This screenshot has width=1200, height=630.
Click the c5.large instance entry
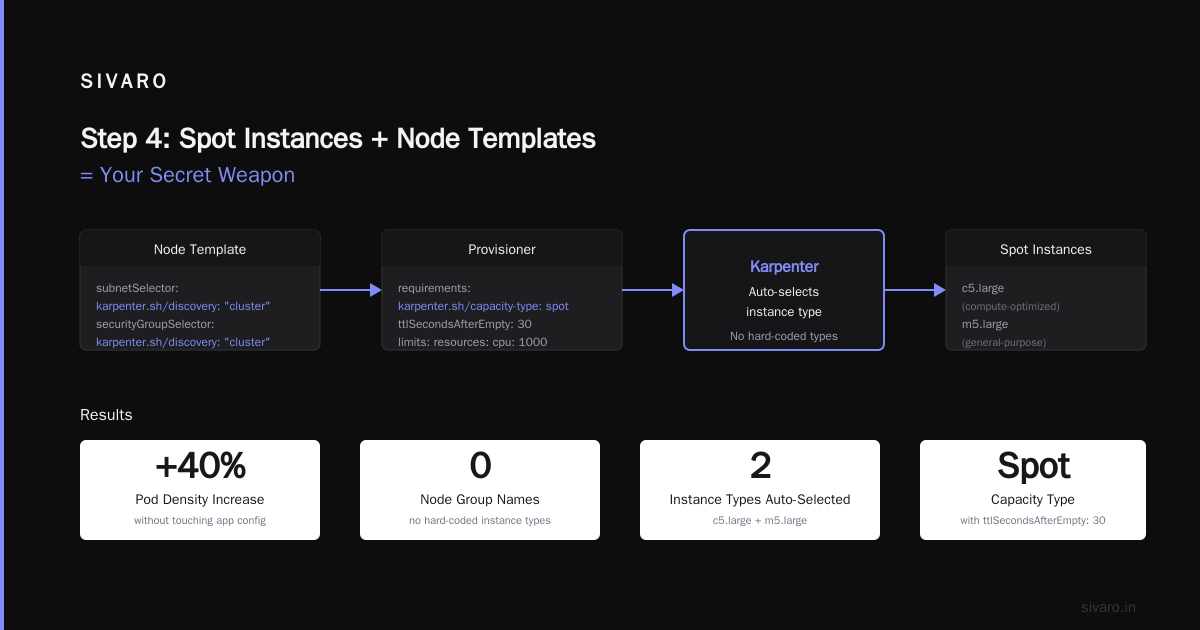click(x=983, y=288)
